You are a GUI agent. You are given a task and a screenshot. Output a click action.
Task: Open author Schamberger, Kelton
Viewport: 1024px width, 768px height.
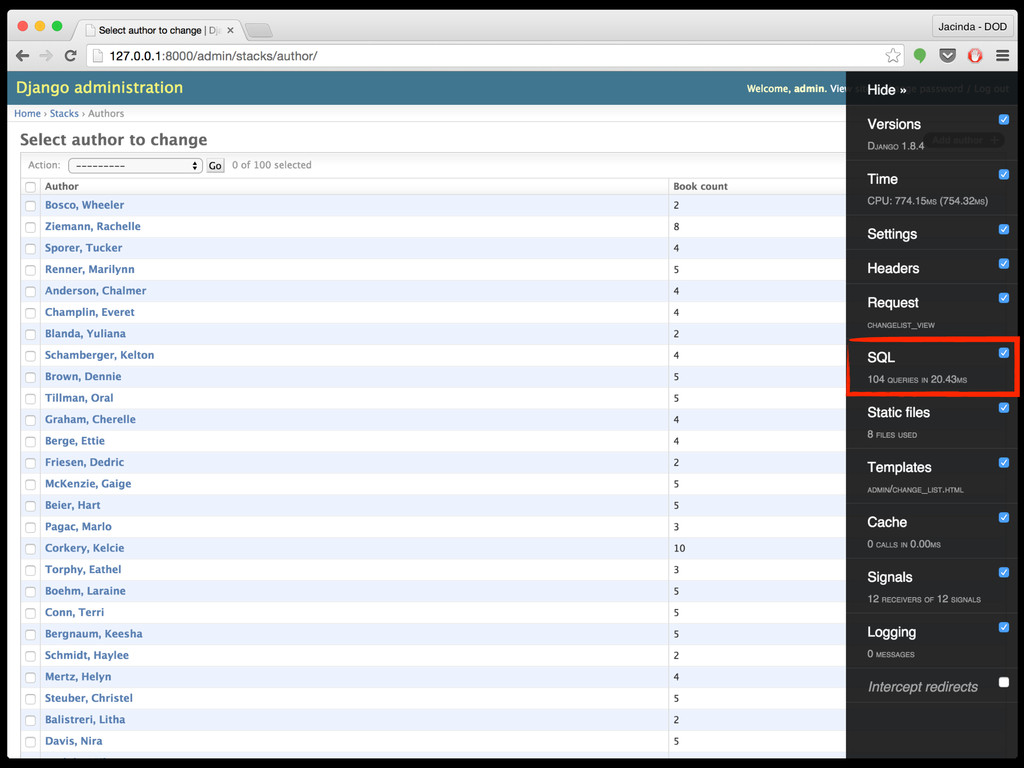pyautogui.click(x=99, y=355)
